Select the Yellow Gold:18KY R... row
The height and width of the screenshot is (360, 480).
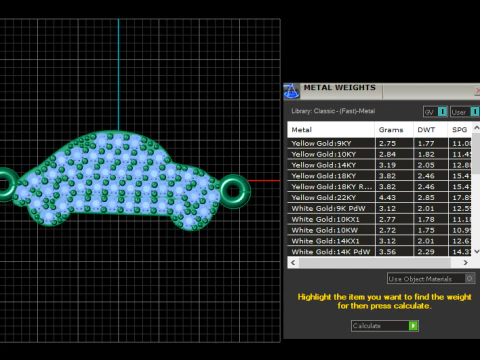(379, 187)
